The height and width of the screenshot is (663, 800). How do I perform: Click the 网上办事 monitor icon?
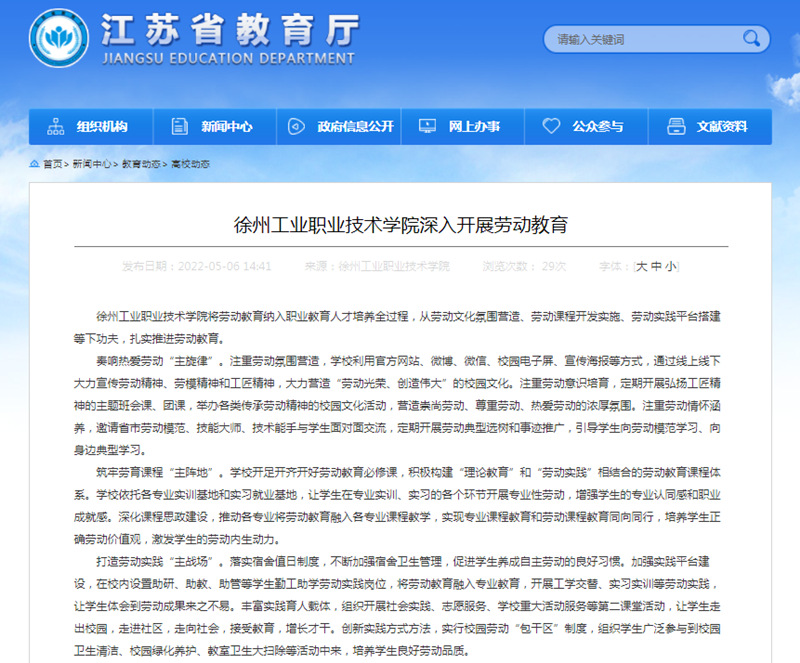(426, 127)
